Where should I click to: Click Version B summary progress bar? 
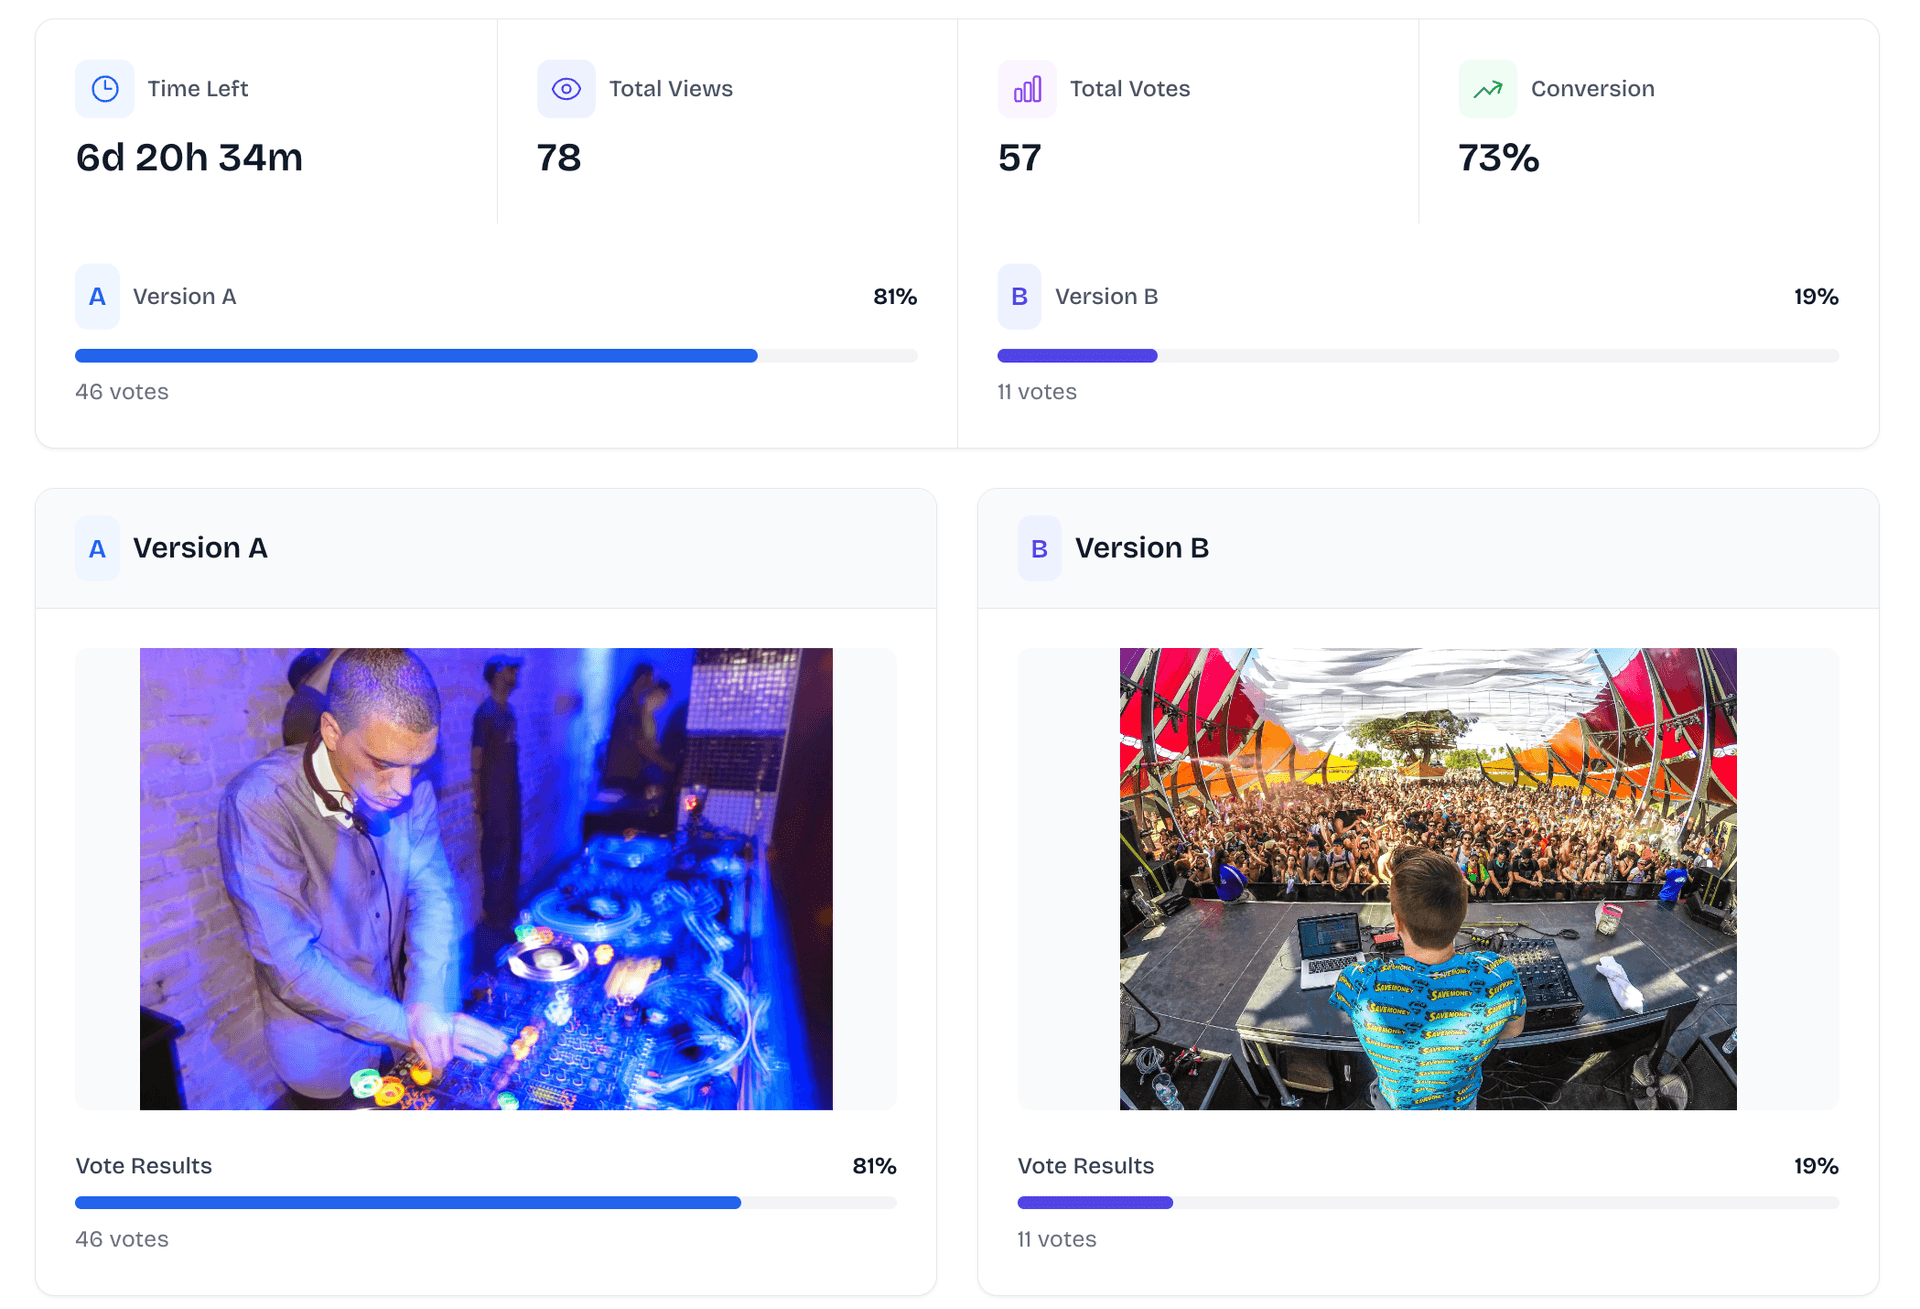[x=1418, y=356]
